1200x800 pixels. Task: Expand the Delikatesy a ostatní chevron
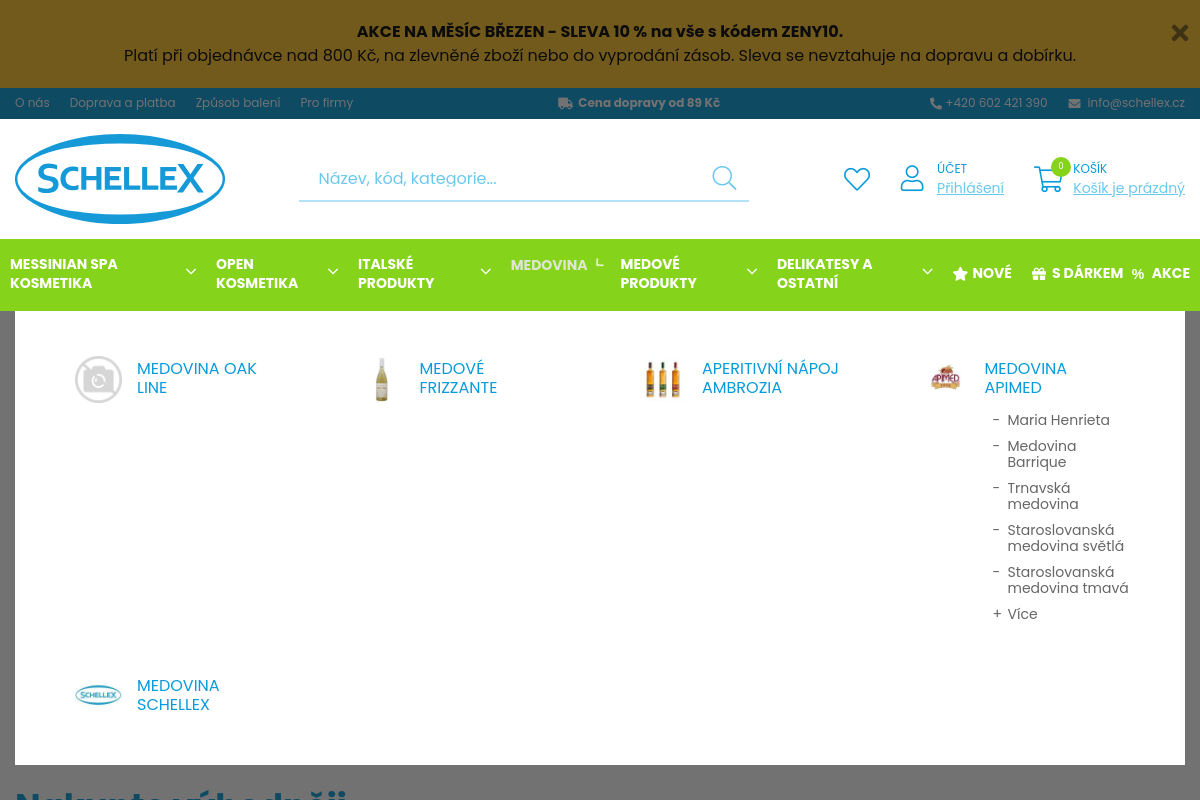click(x=927, y=272)
